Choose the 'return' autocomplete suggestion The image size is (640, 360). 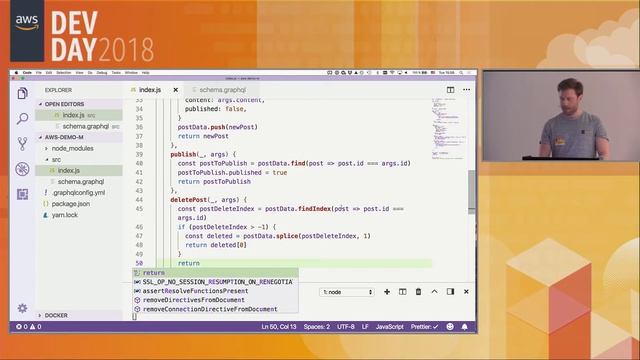pos(215,273)
